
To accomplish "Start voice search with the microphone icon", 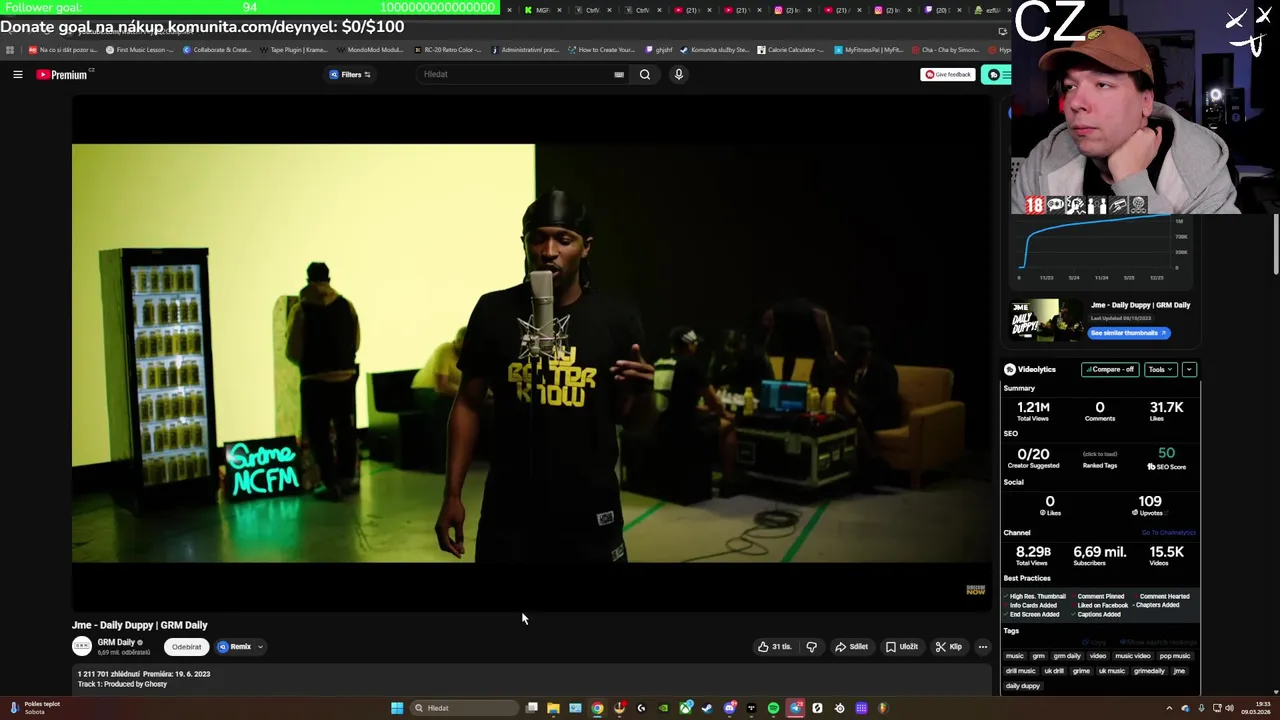I will pyautogui.click(x=678, y=74).
